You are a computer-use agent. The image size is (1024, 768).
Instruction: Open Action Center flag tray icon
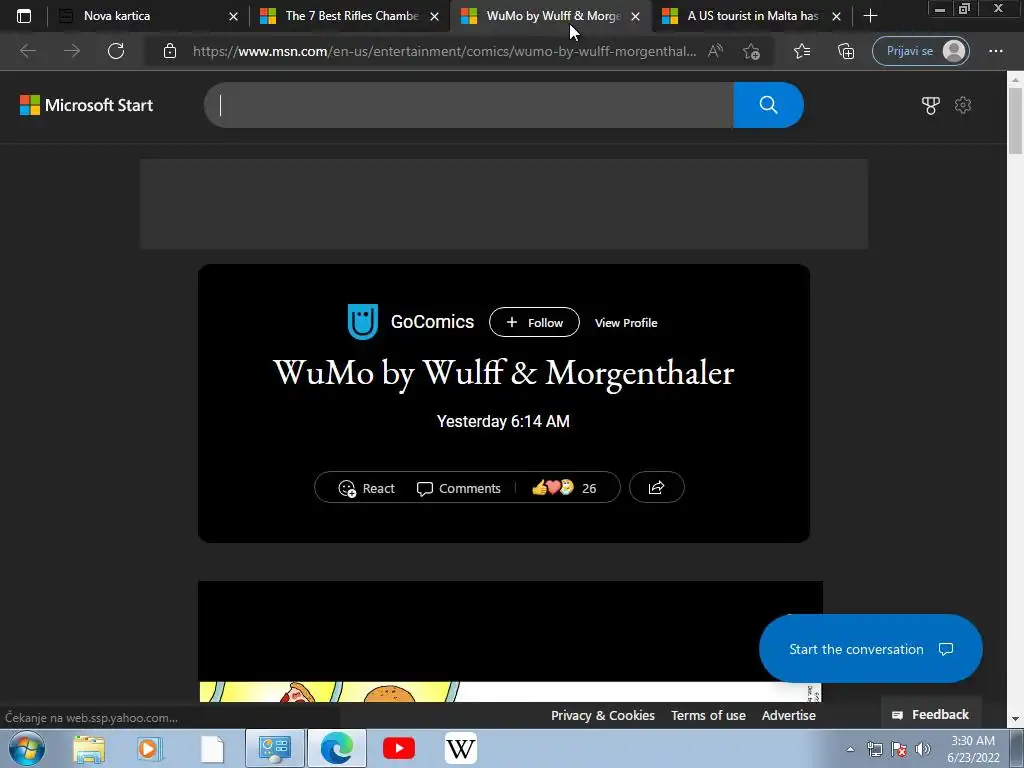click(899, 749)
